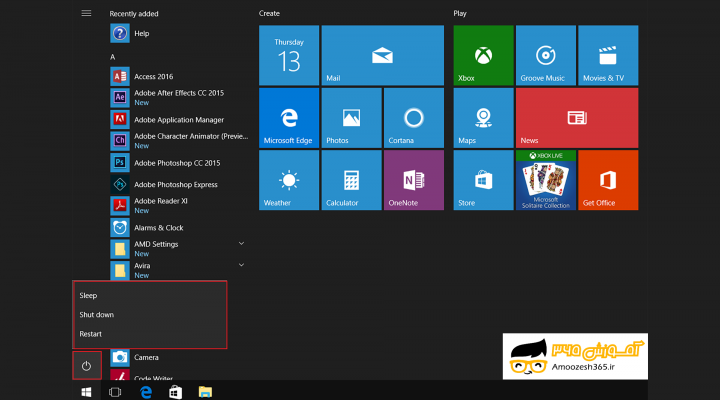Screen dimensions: 720x400
Task: Open Store from the taskbar
Action: coord(175,392)
